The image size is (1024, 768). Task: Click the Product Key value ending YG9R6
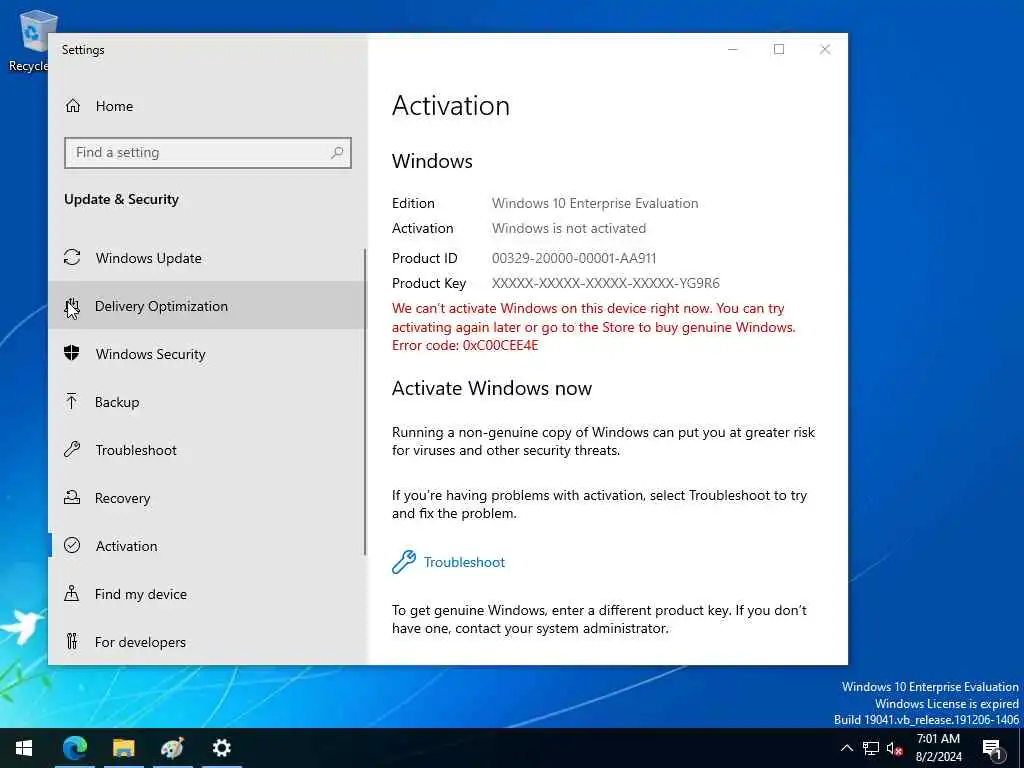(605, 283)
